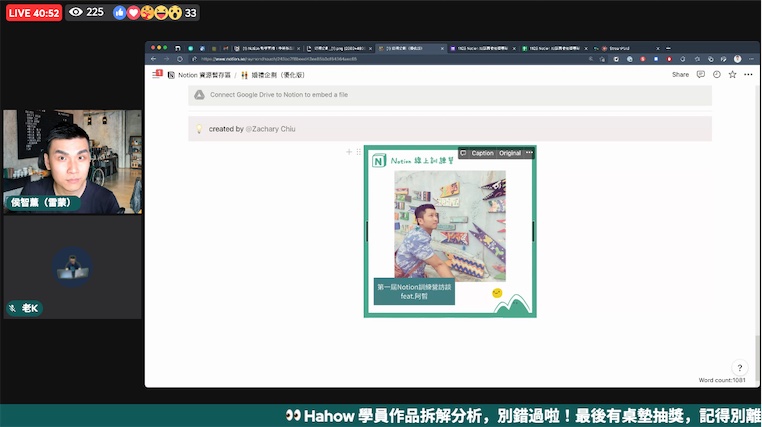Click the six-dot block drag handle
This screenshot has width=762, height=427.
[x=359, y=152]
